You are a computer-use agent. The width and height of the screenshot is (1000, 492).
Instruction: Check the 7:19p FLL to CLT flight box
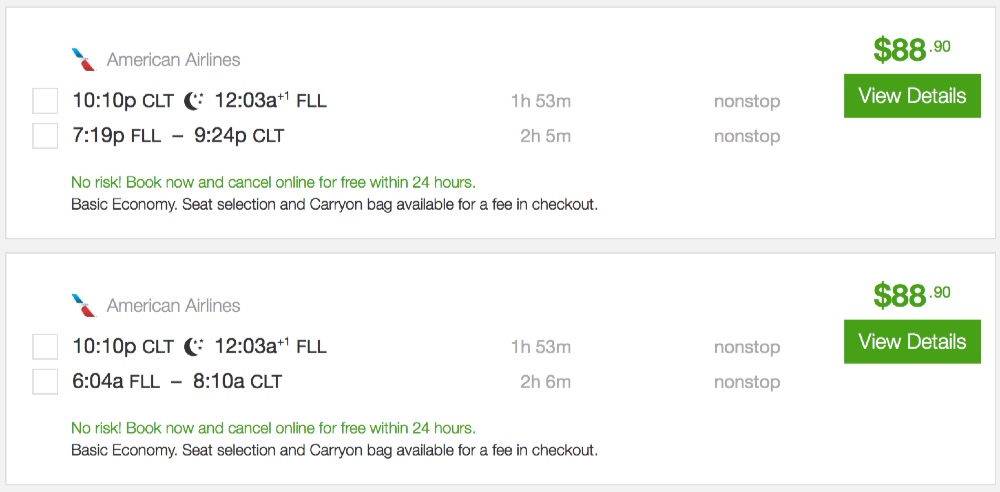[45, 135]
